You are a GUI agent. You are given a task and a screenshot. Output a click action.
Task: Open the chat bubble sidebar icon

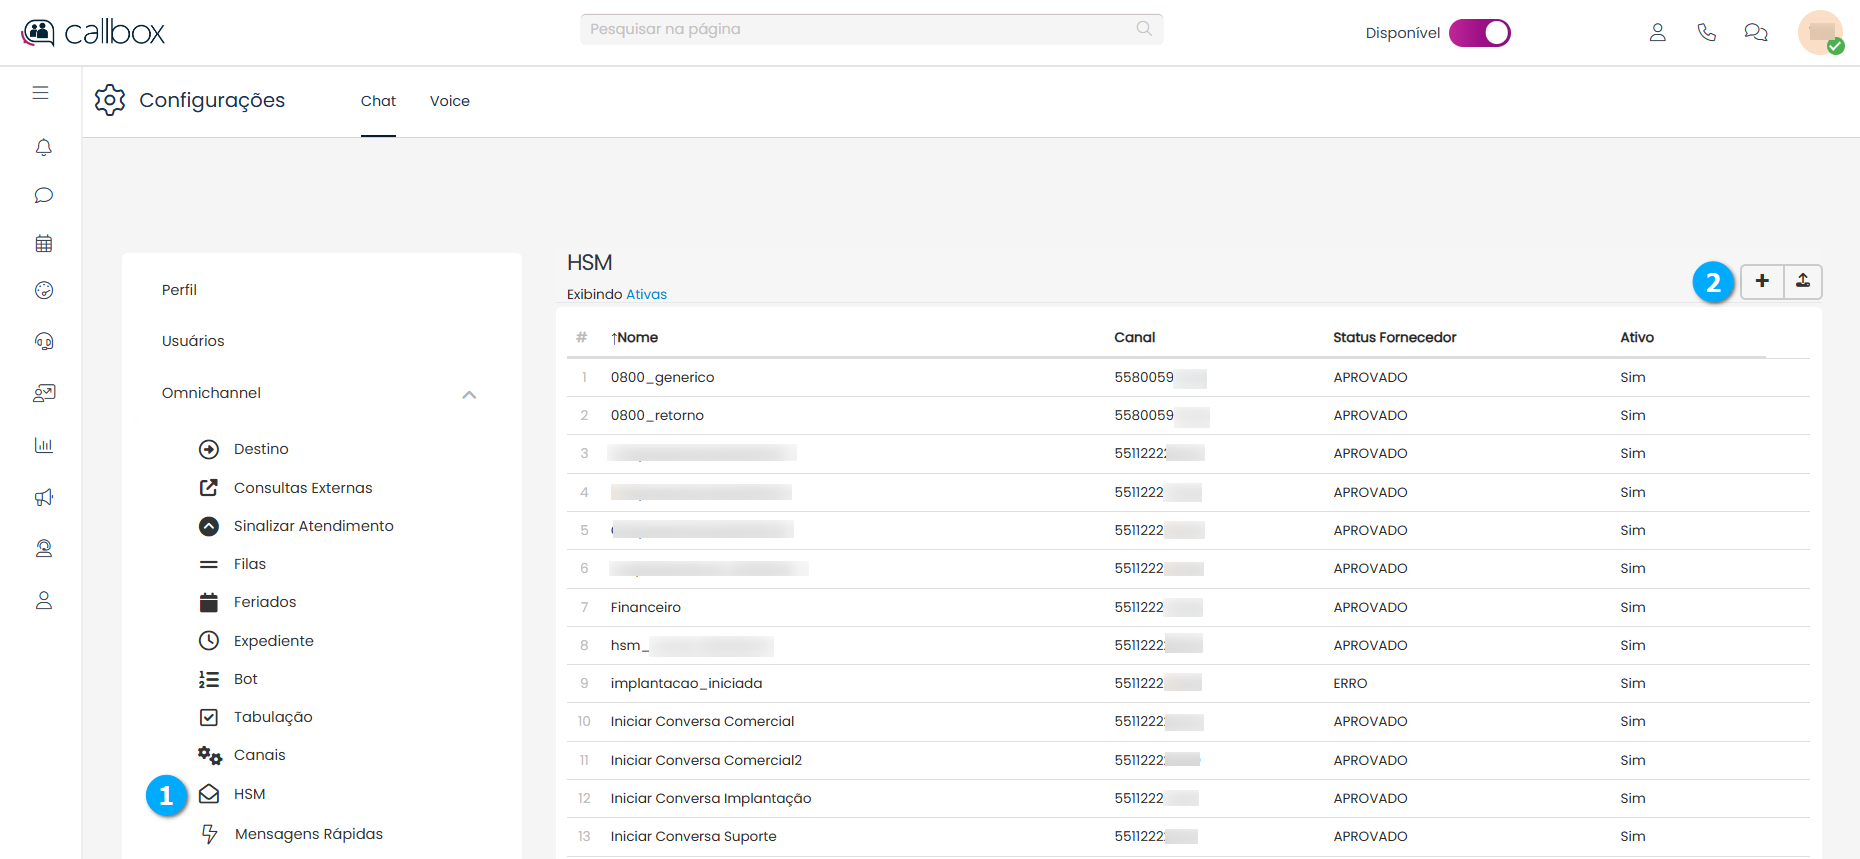pos(43,195)
